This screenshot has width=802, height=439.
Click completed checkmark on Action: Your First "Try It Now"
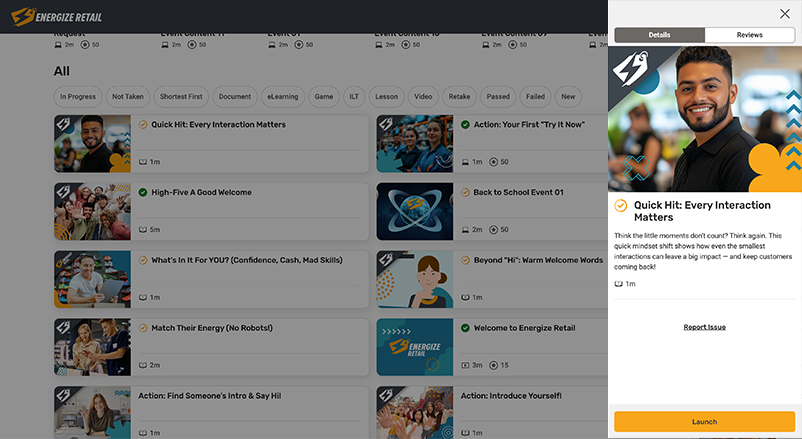(x=465, y=124)
